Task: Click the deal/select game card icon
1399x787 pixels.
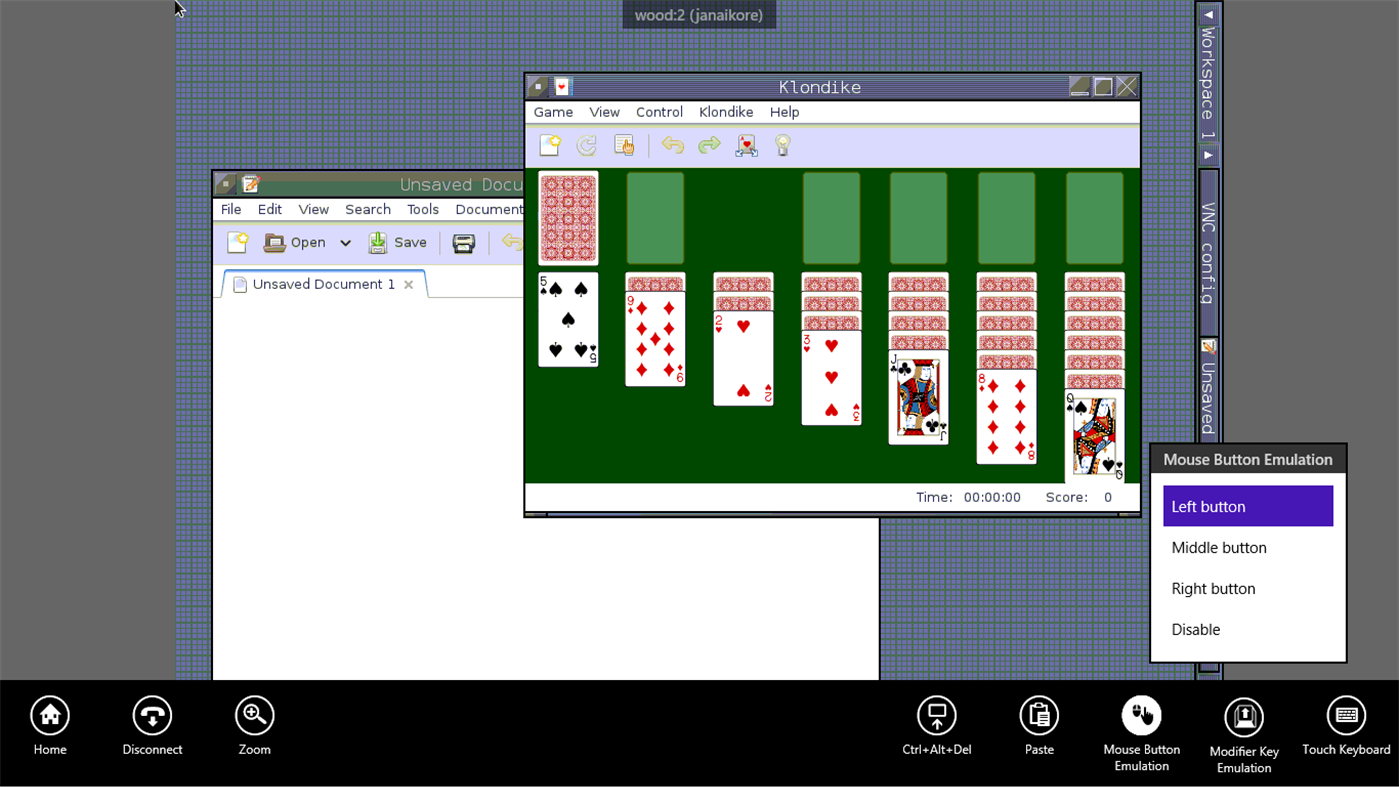Action: coord(746,145)
